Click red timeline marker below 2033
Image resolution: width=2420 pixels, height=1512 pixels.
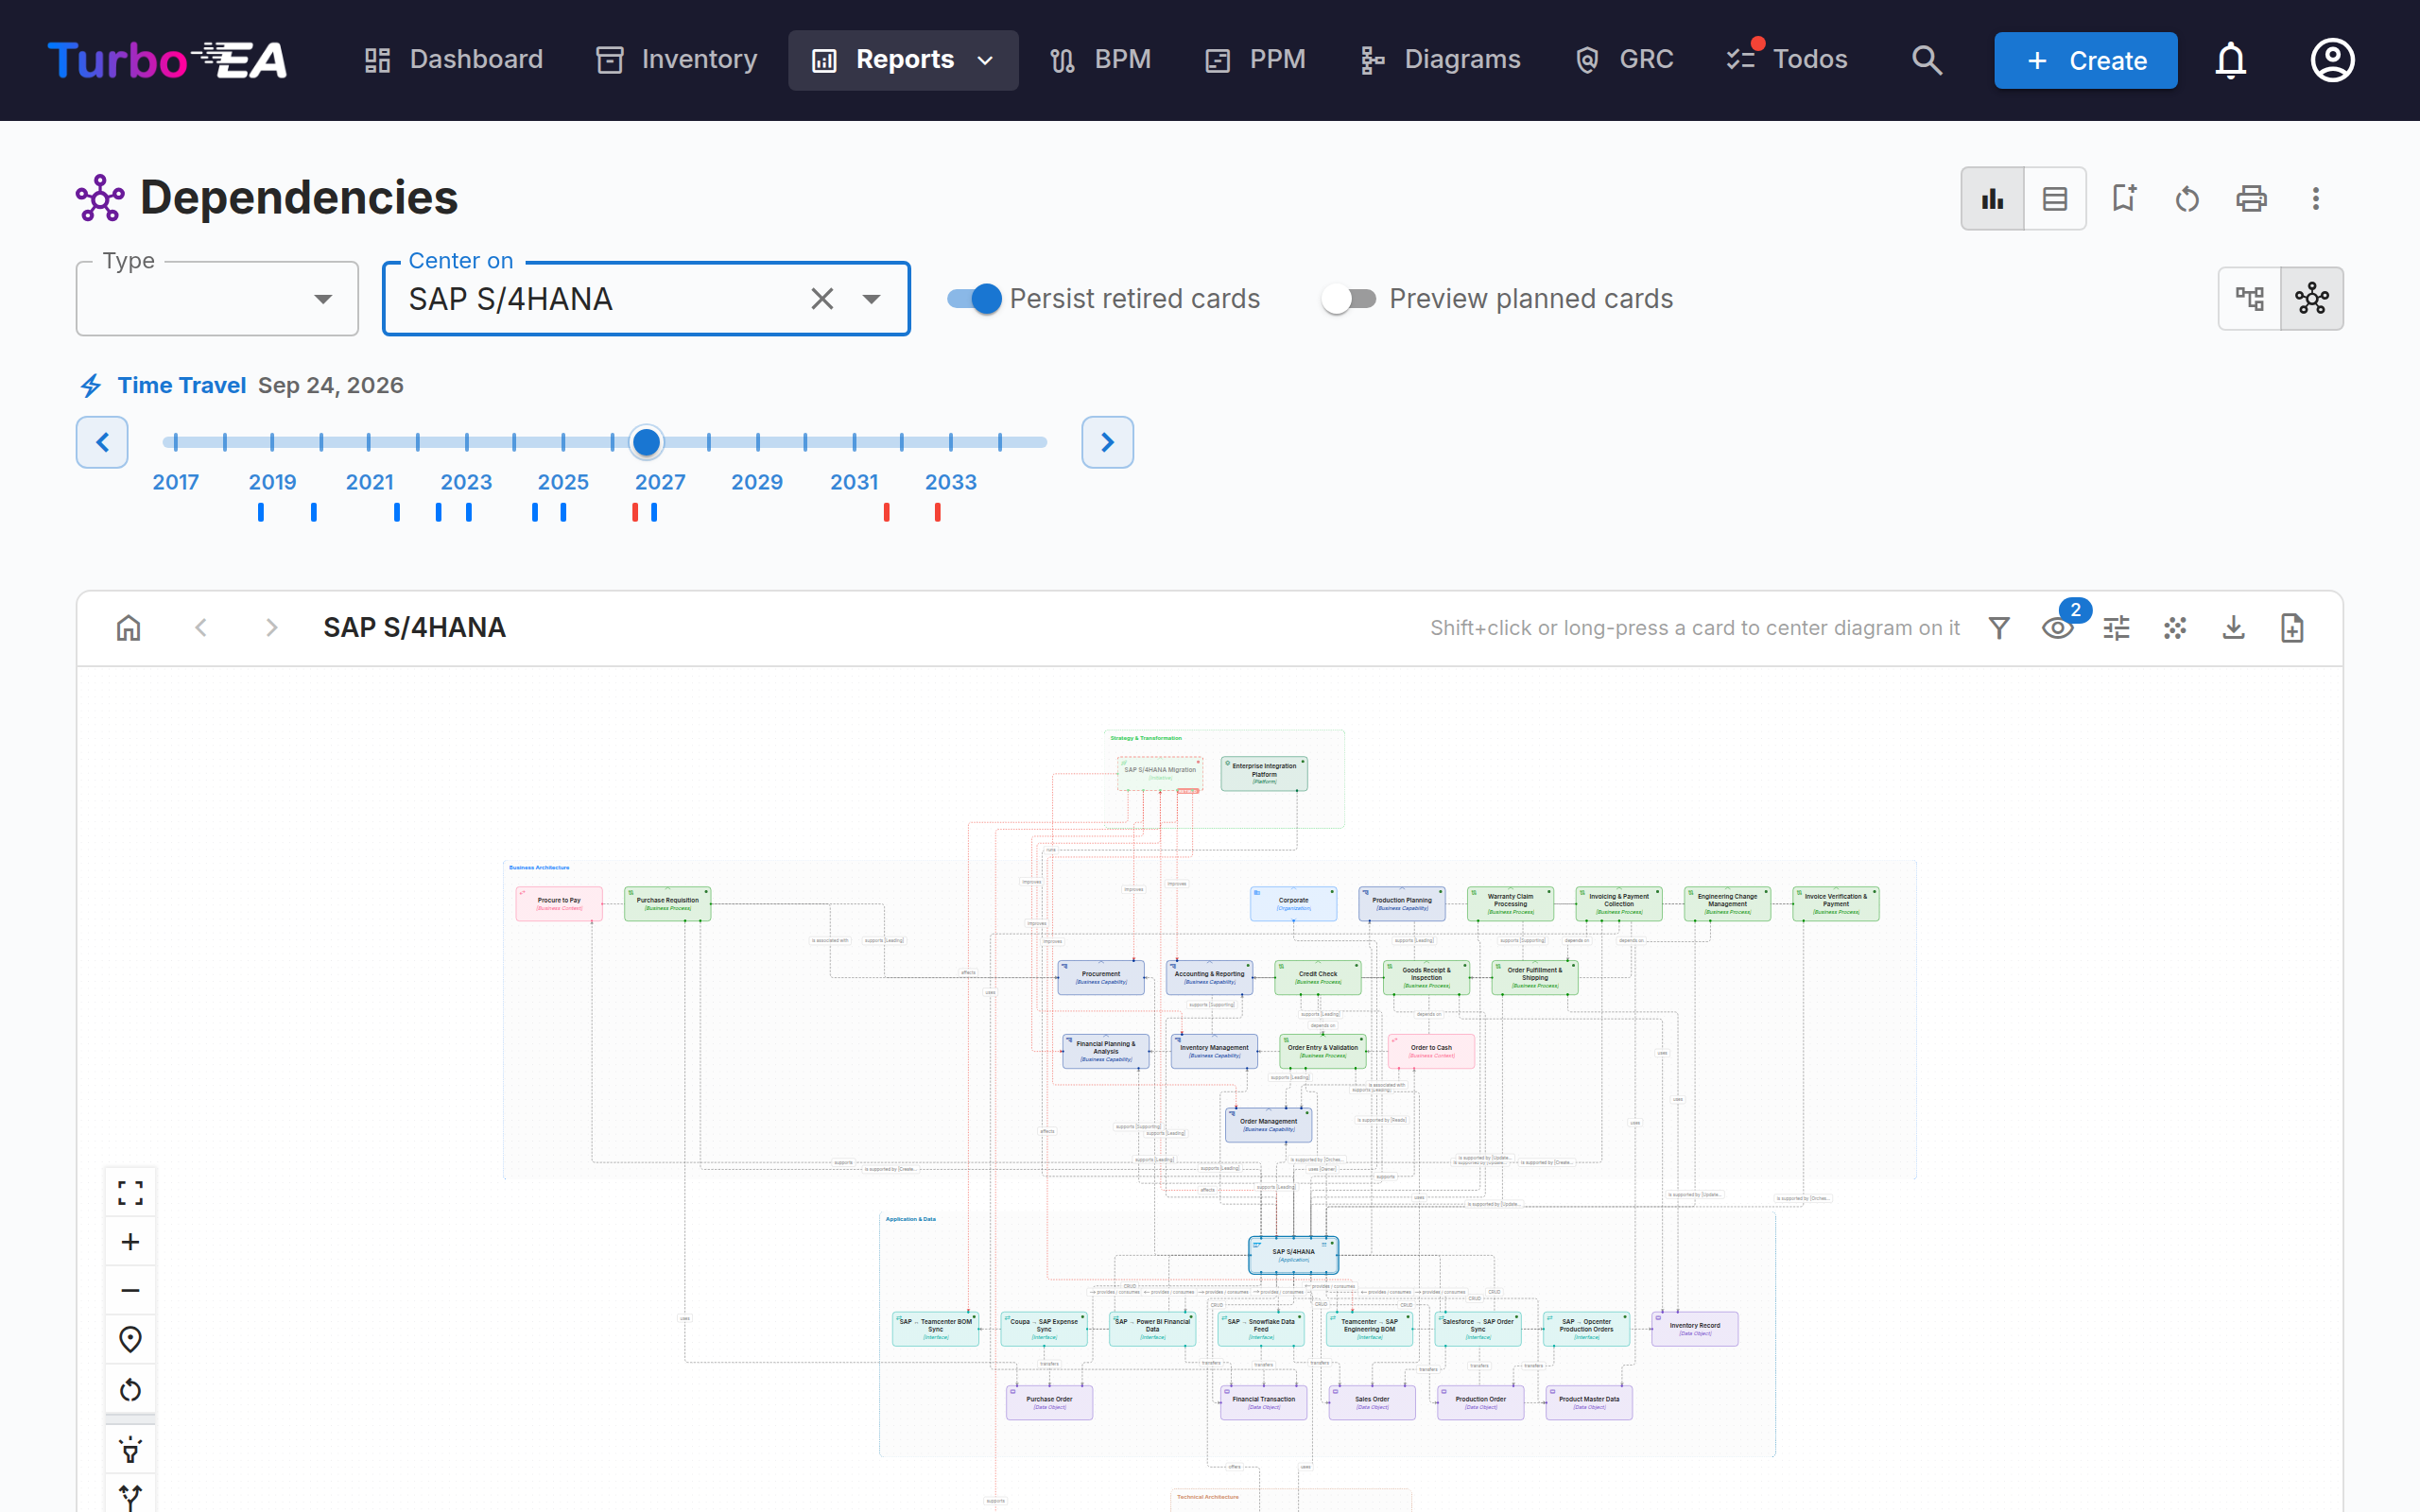point(937,512)
